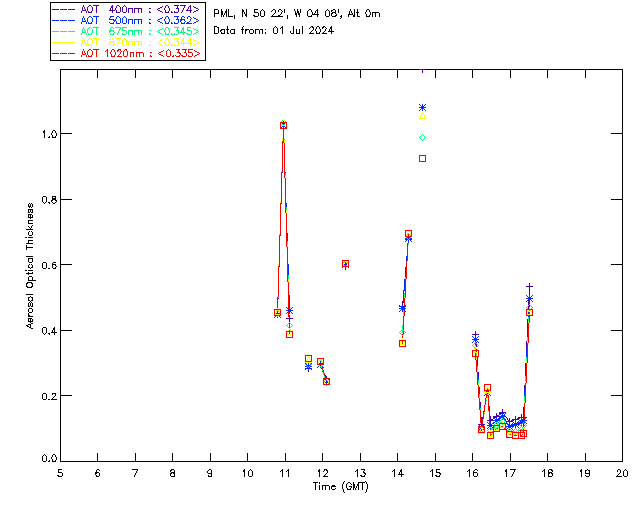Click the 5 hour x-axis label
The width and height of the screenshot is (640, 512).
point(60,474)
